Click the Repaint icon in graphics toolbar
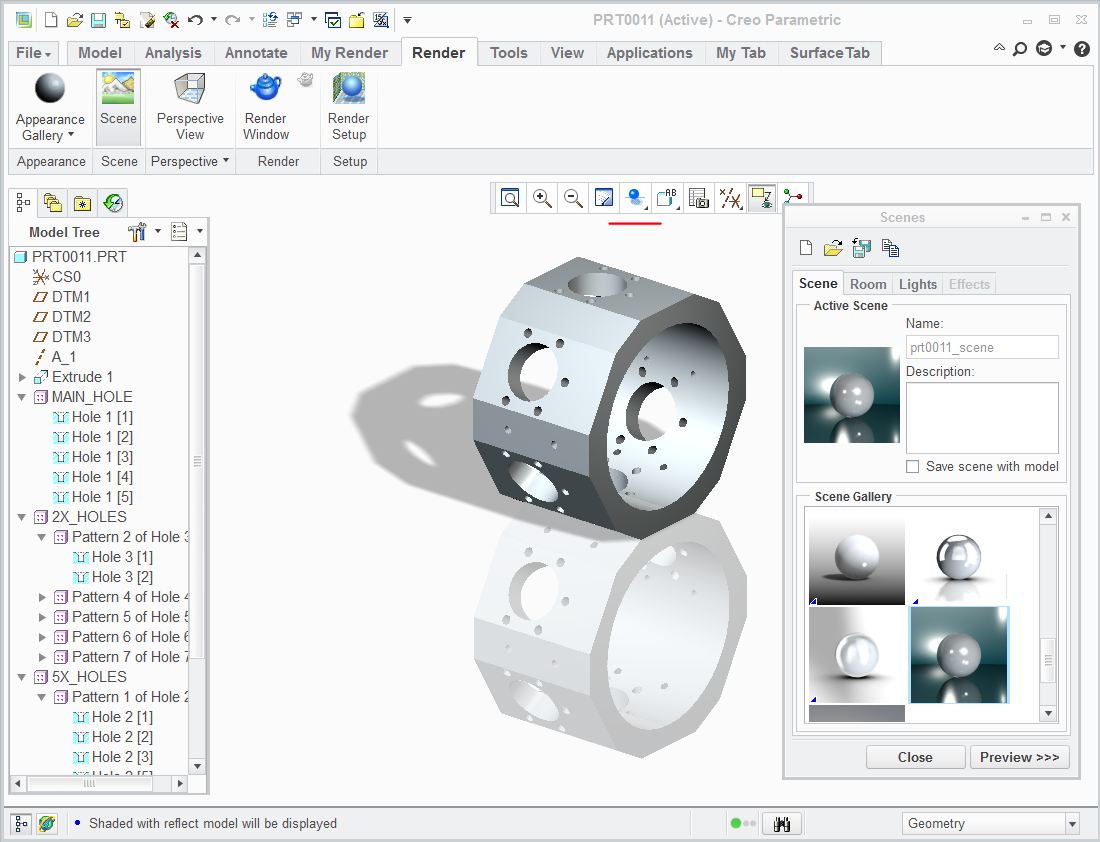This screenshot has width=1100, height=842. point(603,199)
